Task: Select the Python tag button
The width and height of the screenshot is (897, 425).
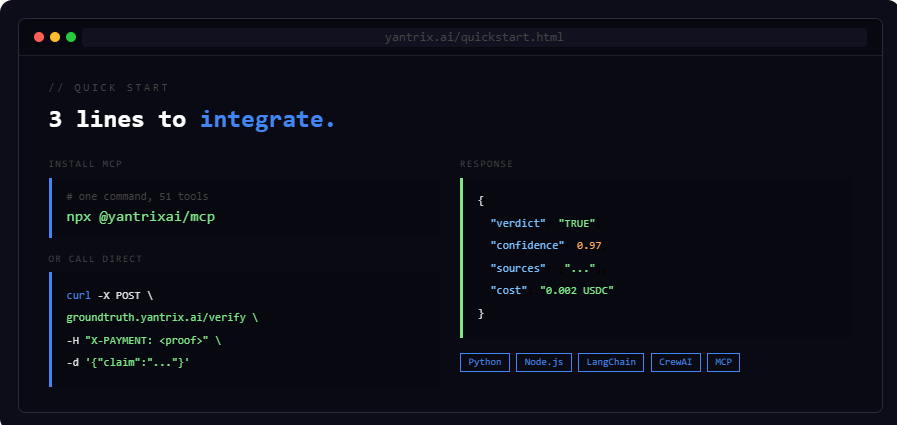Action: tap(485, 362)
